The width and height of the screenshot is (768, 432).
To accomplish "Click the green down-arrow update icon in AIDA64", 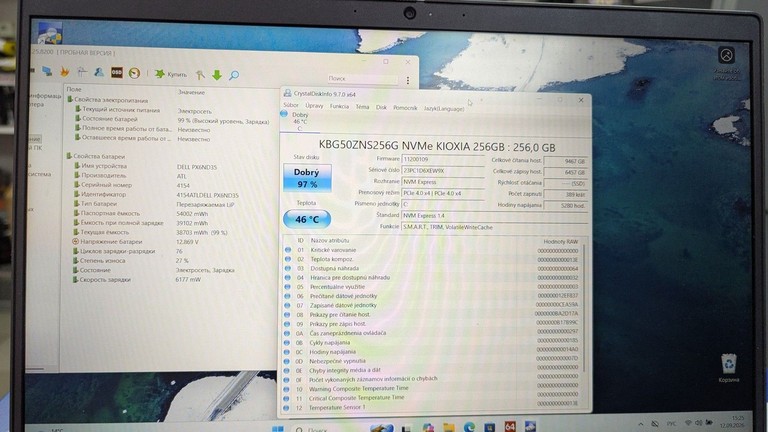I will pyautogui.click(x=217, y=75).
